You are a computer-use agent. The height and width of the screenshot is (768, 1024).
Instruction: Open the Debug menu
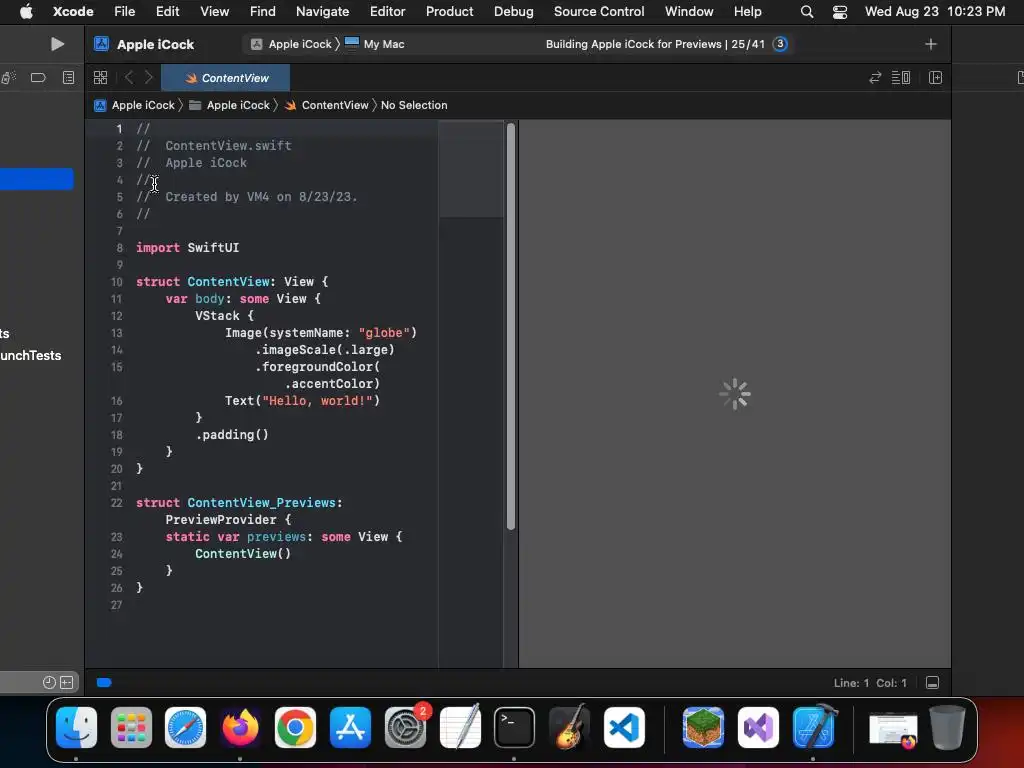pyautogui.click(x=513, y=11)
